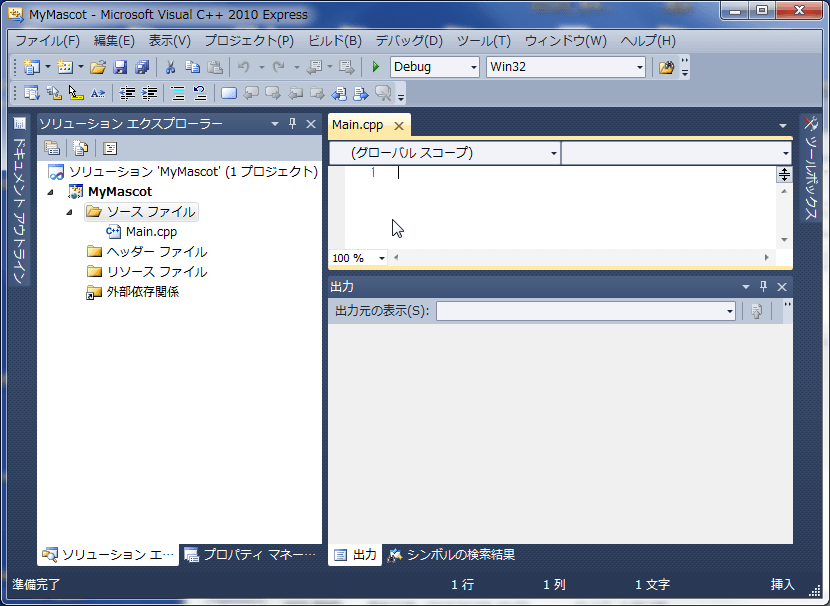Image resolution: width=830 pixels, height=606 pixels.
Task: Click the Parameter Info icon
Action: tap(53, 94)
